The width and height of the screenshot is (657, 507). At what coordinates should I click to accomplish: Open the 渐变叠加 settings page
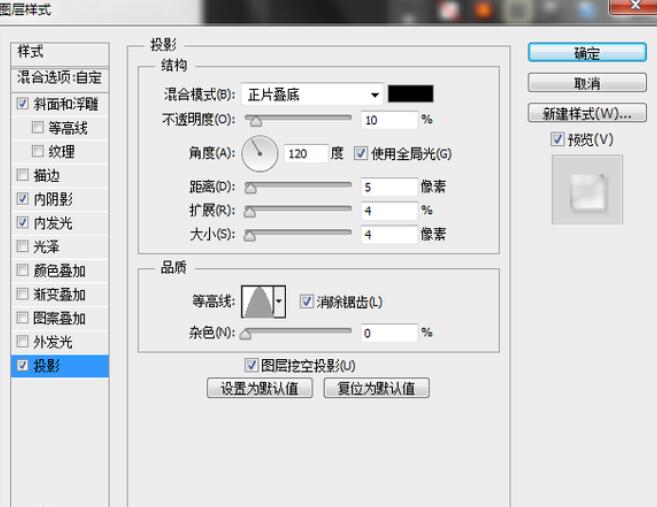(59, 295)
